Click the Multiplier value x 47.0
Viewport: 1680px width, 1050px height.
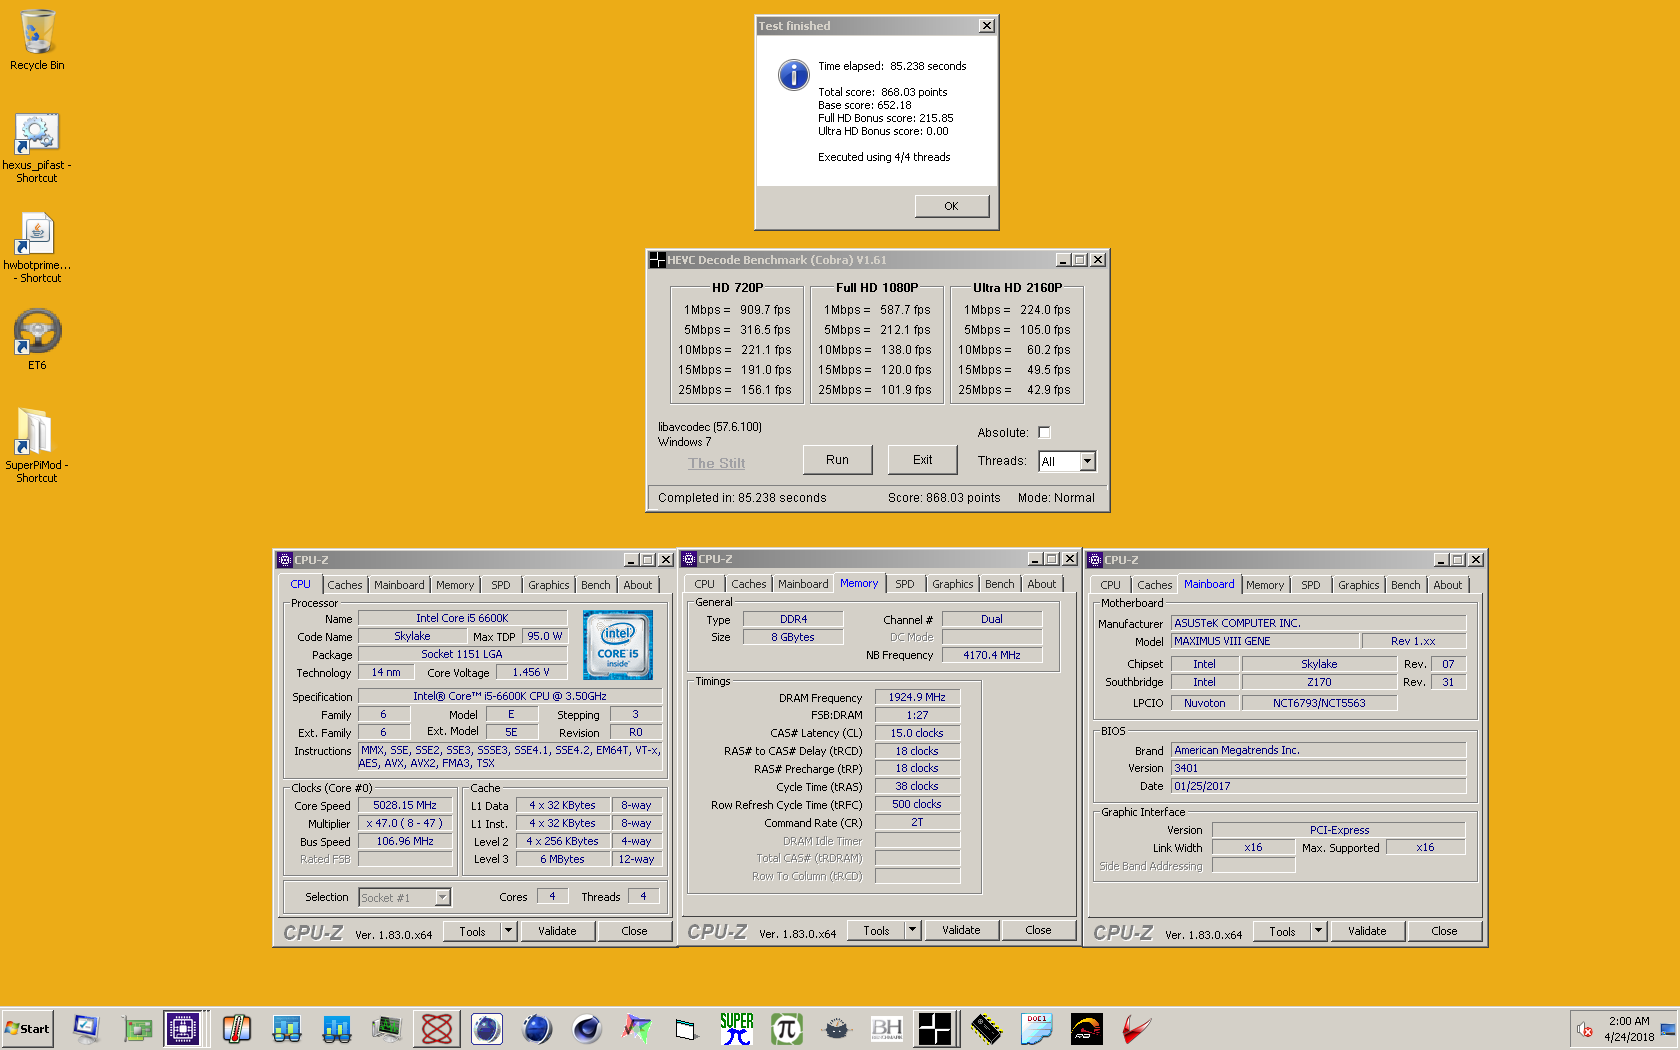click(405, 823)
